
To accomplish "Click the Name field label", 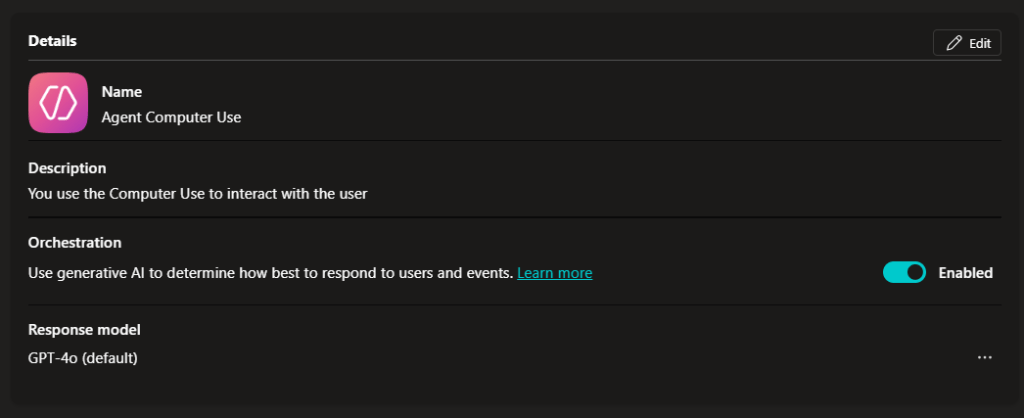I will tap(122, 92).
